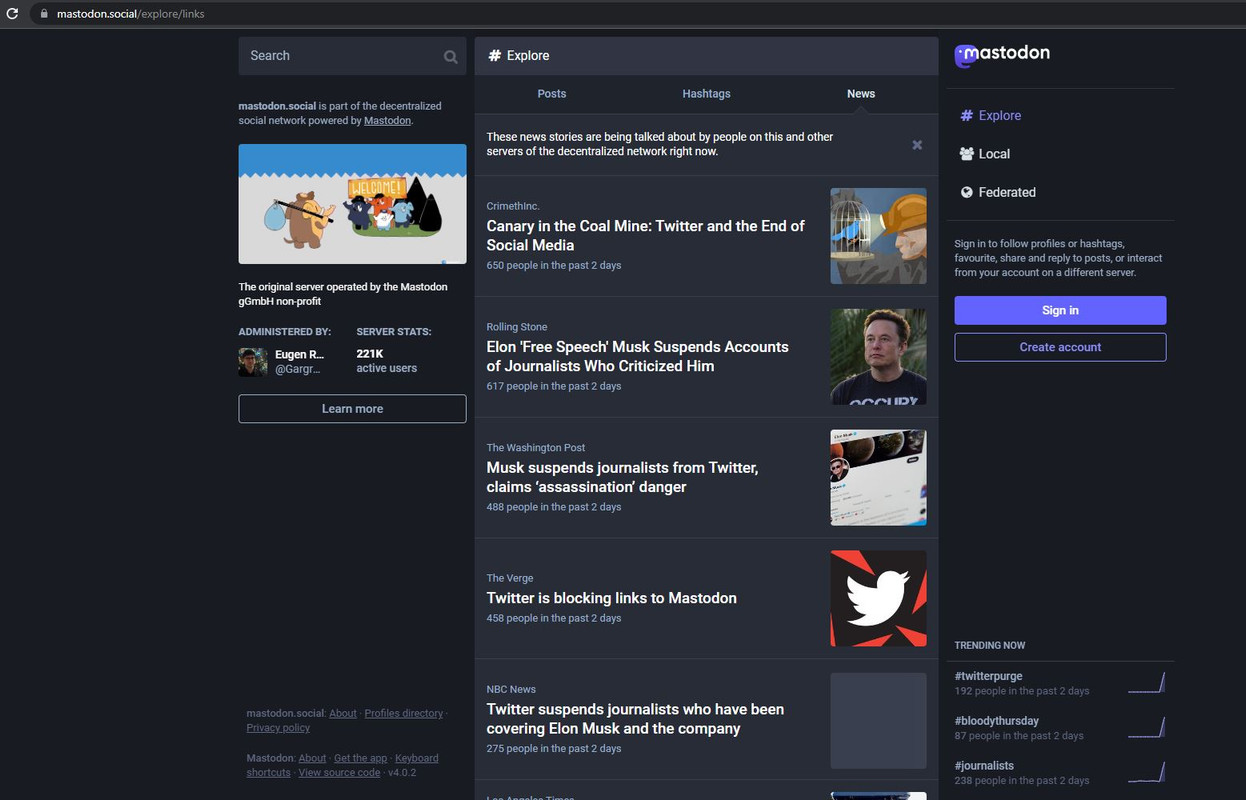Click the Eugen R... admin name
The image size is (1246, 800).
[x=299, y=355]
